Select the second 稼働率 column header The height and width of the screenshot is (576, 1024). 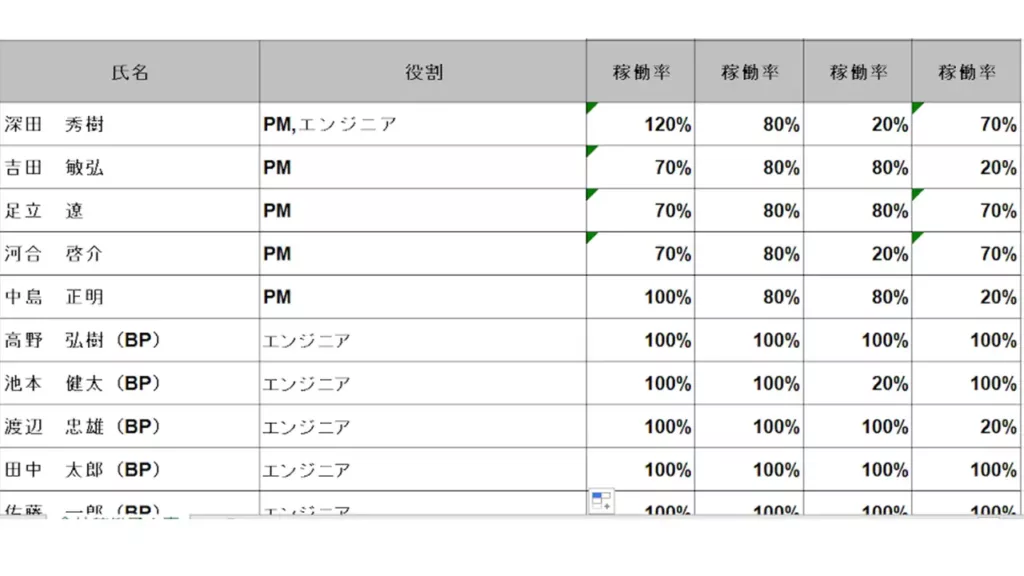[x=749, y=72]
